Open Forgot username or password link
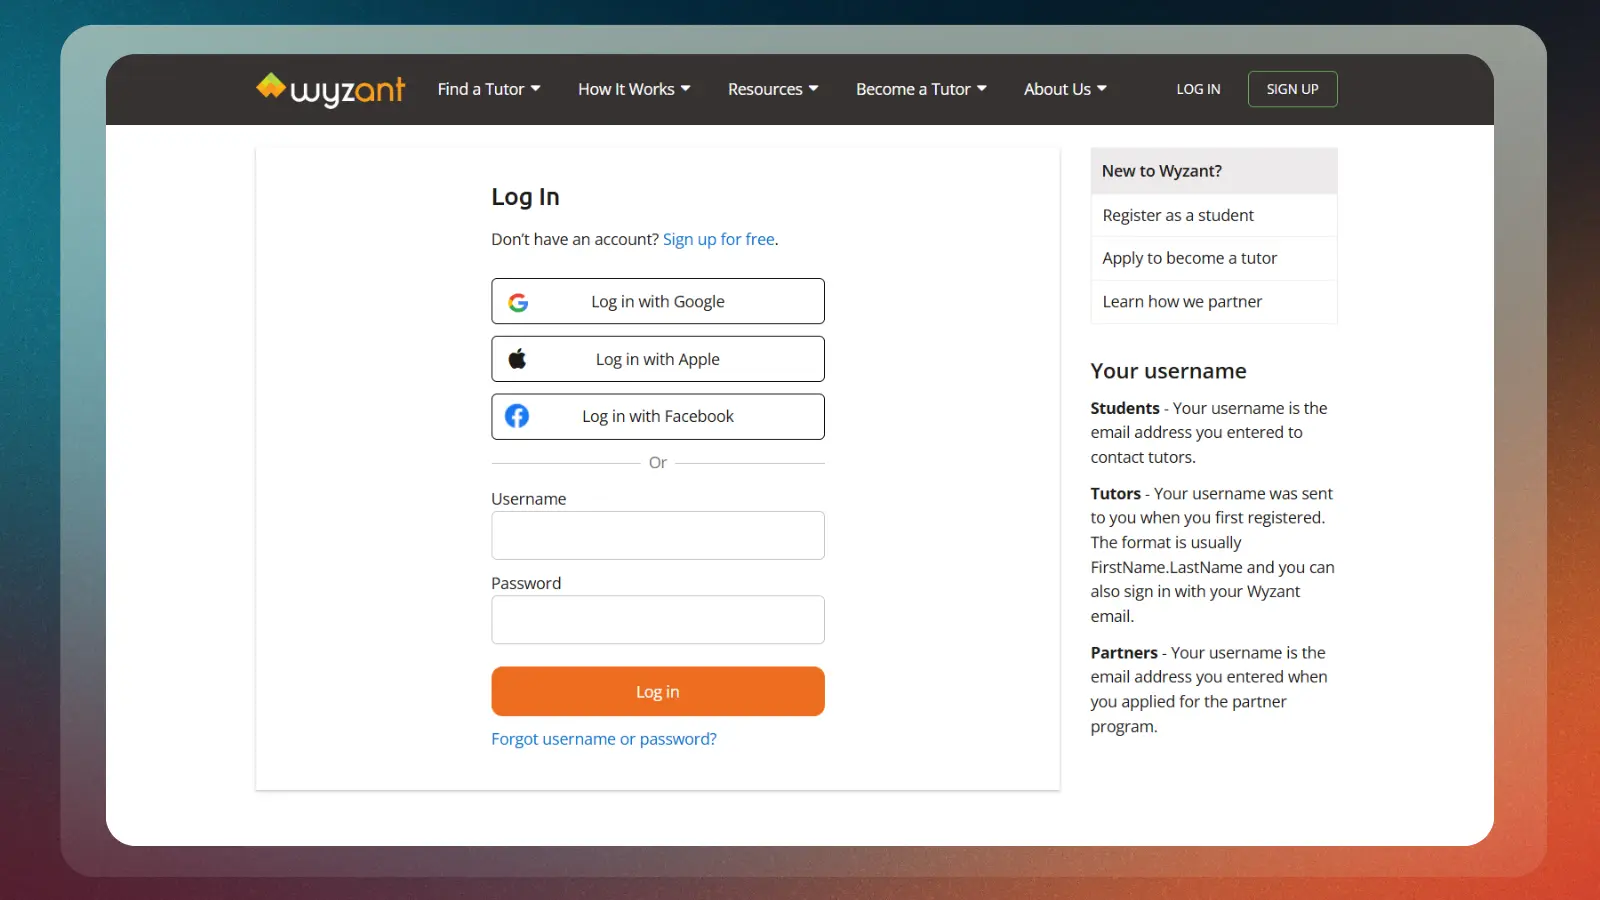The image size is (1600, 900). click(x=604, y=739)
